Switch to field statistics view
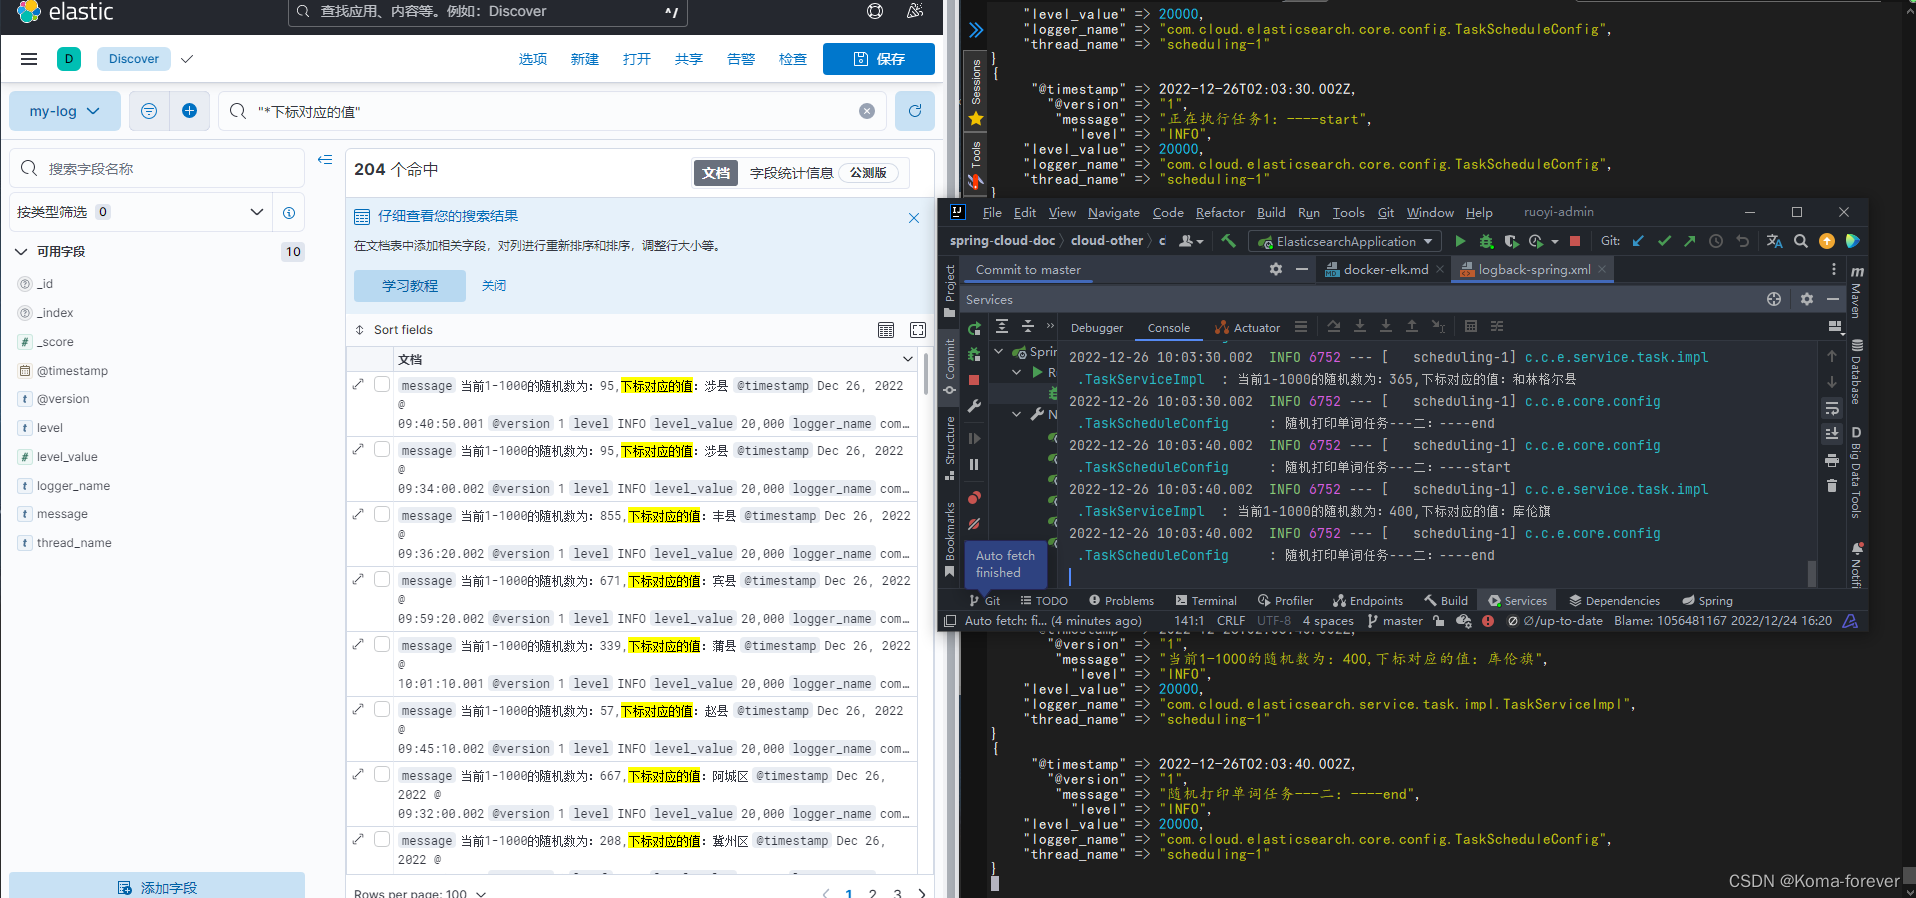 pos(824,173)
